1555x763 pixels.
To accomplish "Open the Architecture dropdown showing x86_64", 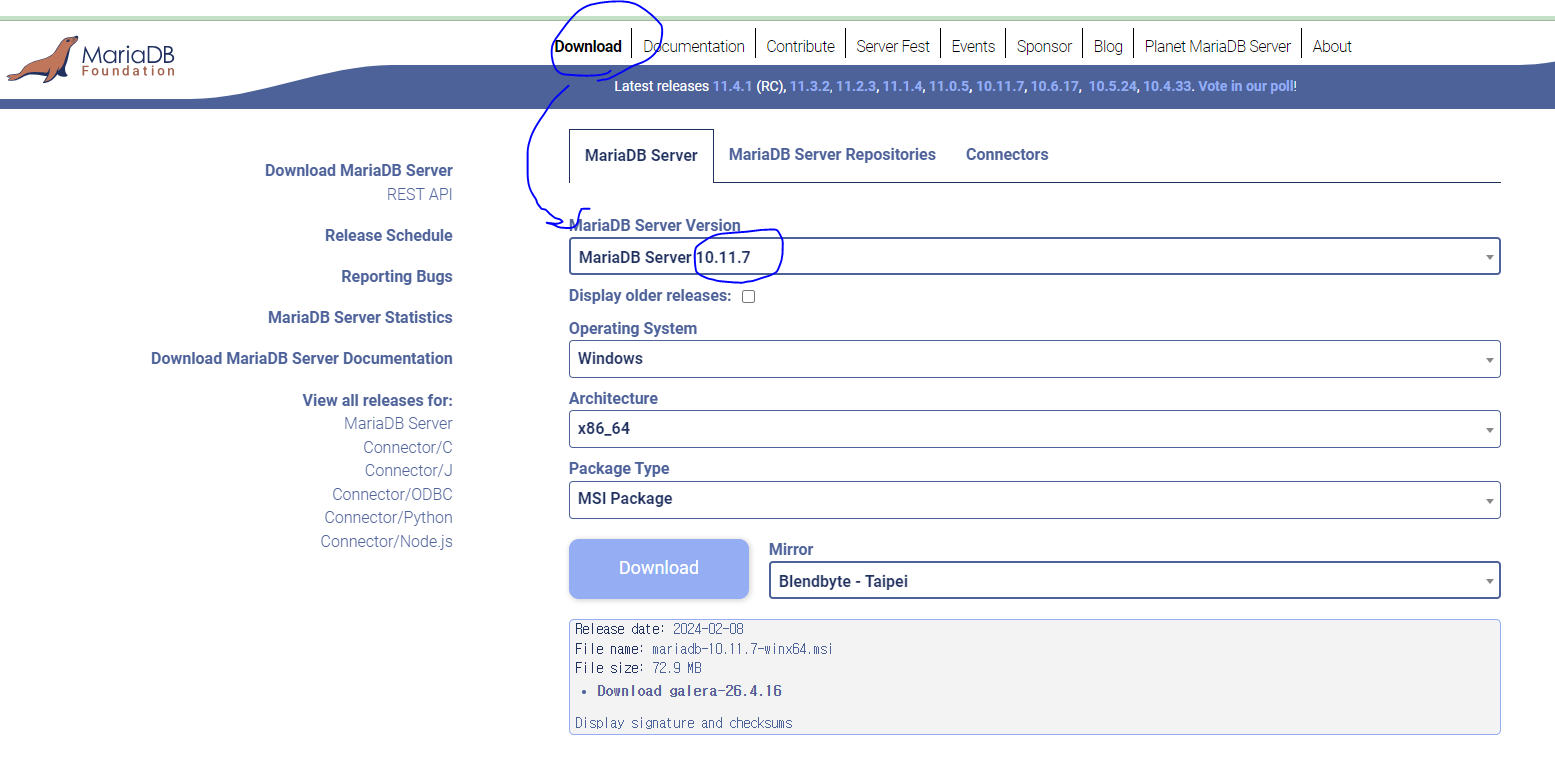I will pos(1034,428).
